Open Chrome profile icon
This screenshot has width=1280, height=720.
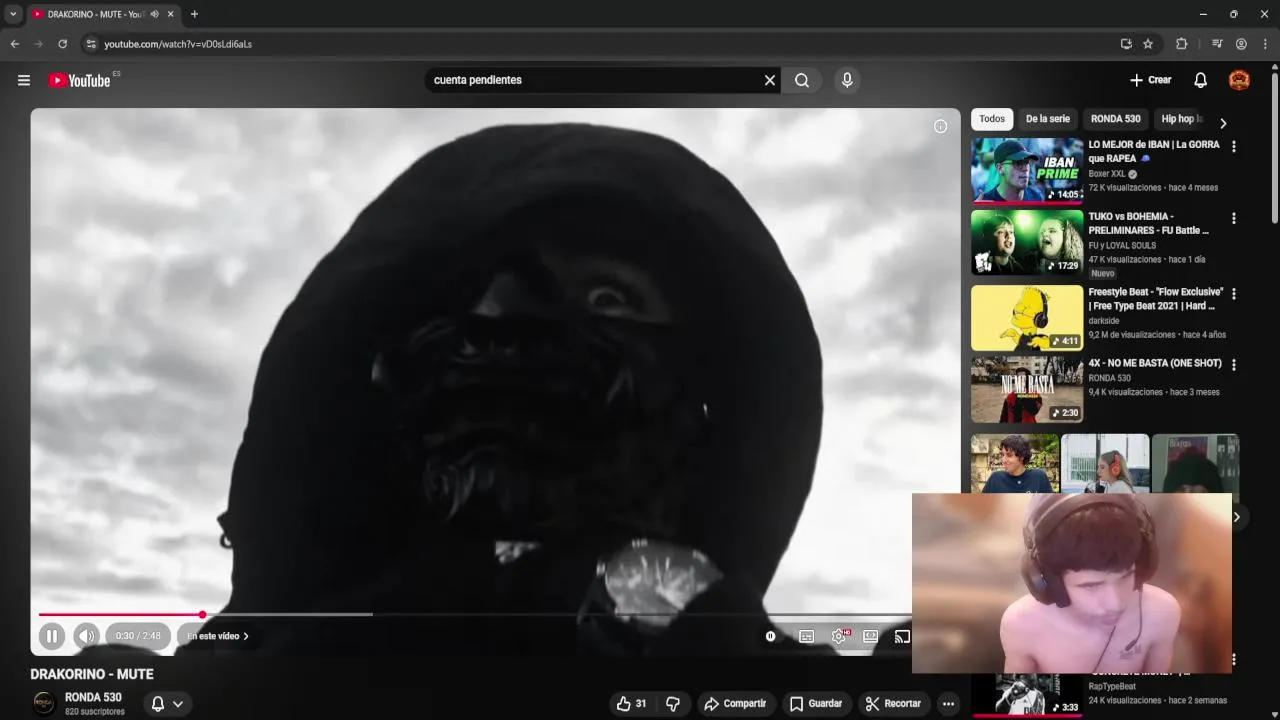click(1241, 44)
